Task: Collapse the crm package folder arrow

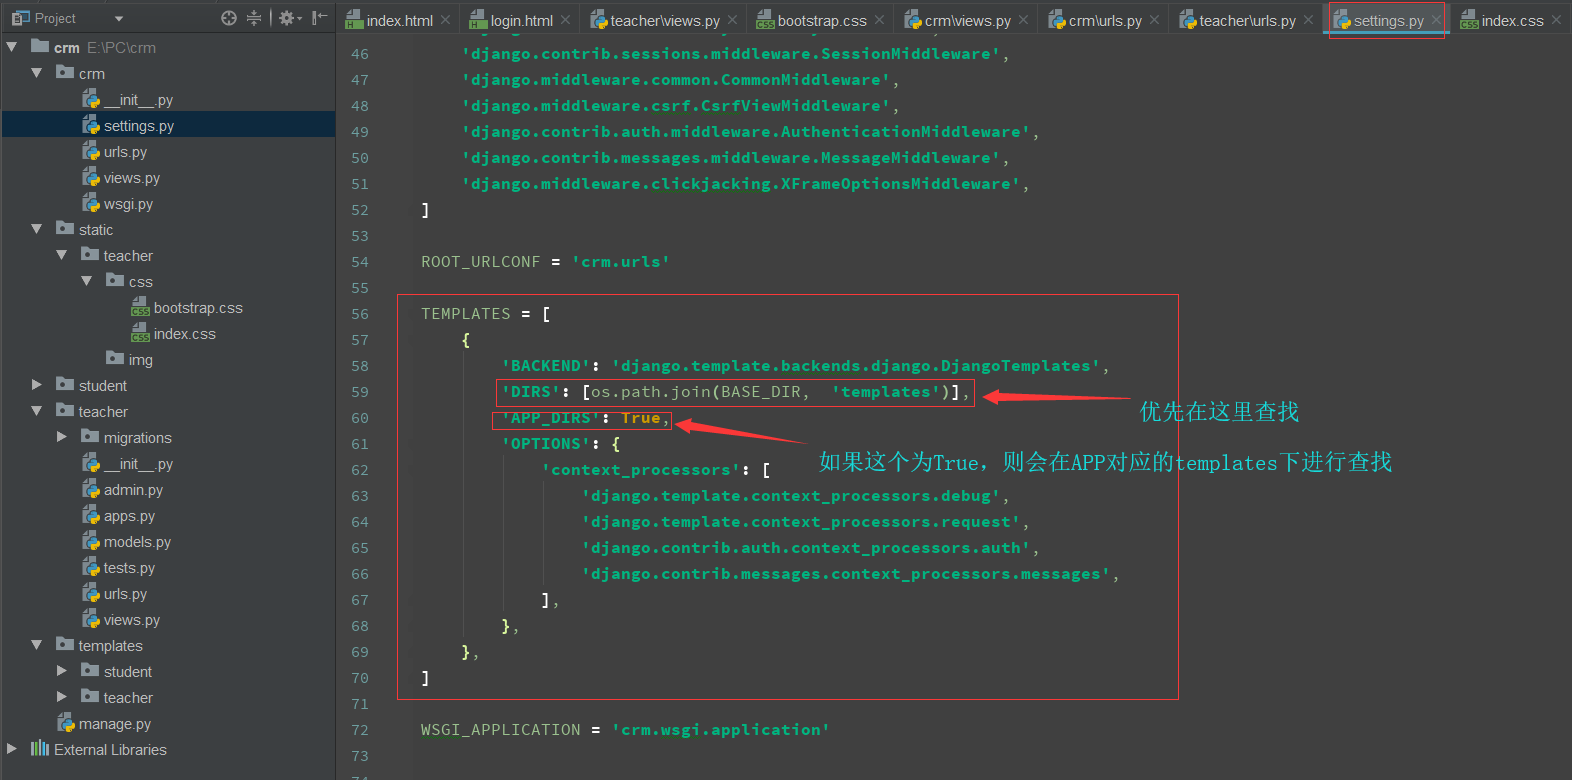Action: (x=37, y=73)
